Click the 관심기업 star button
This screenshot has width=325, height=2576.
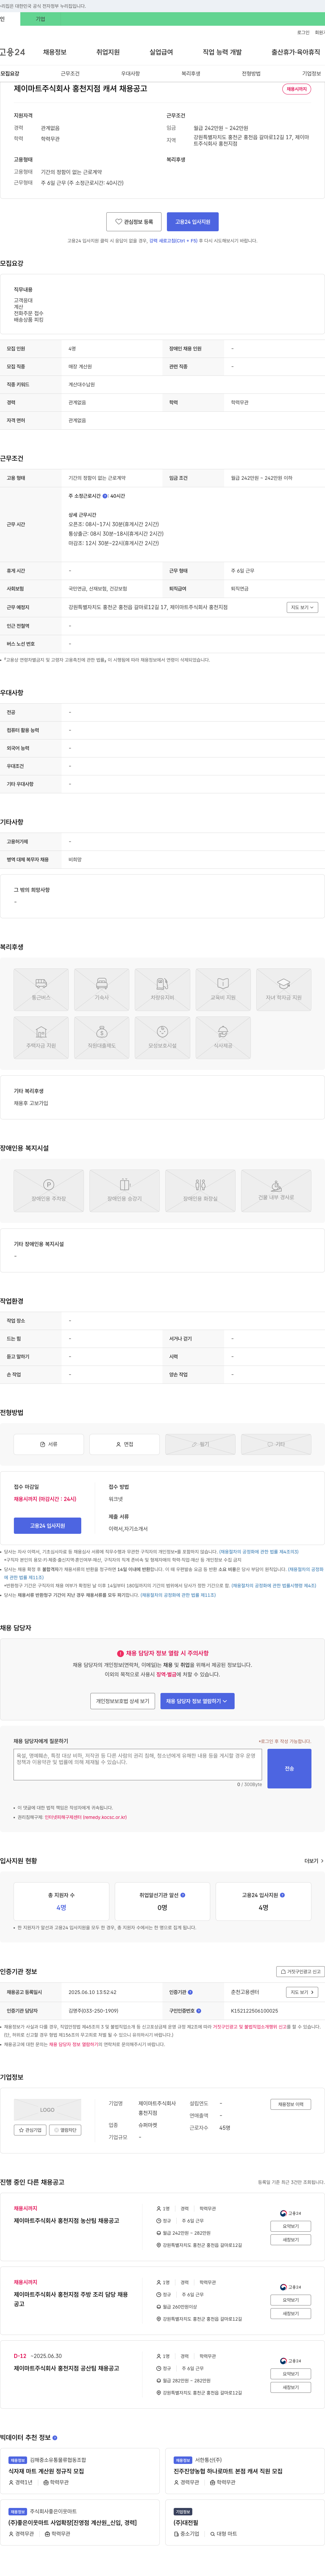30,2130
